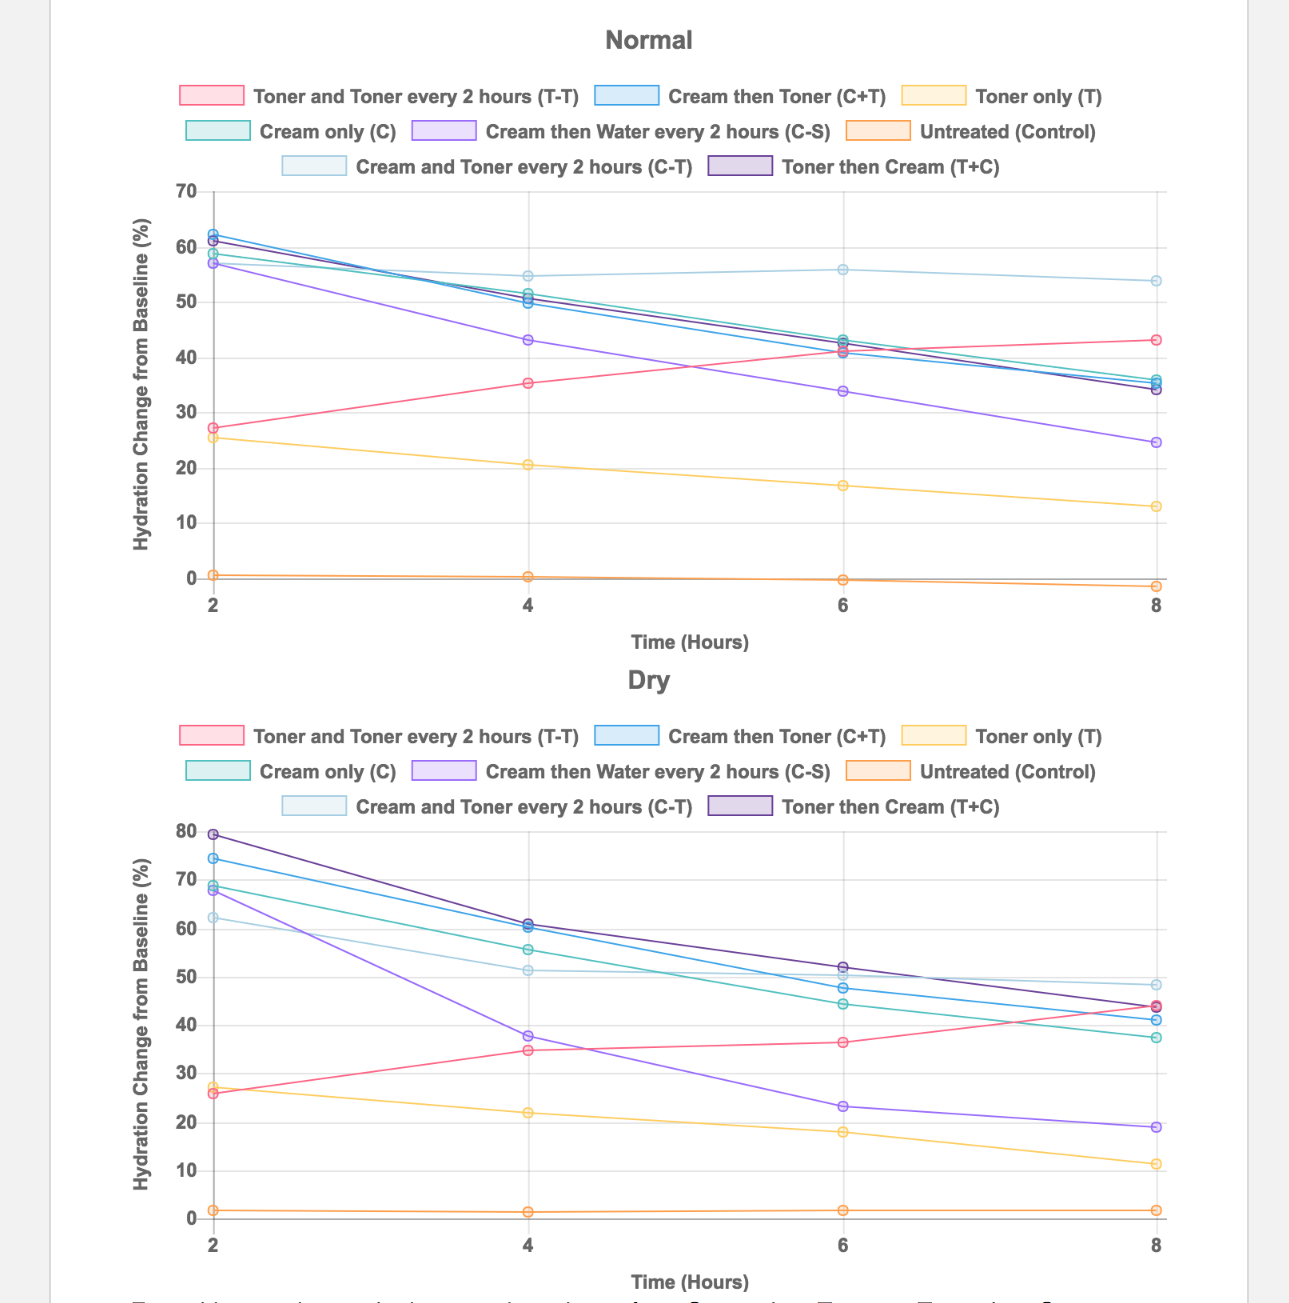Click 'Cream only (C)' teal swatch in Normal legend
Image resolution: width=1289 pixels, height=1303 pixels.
coord(218,131)
